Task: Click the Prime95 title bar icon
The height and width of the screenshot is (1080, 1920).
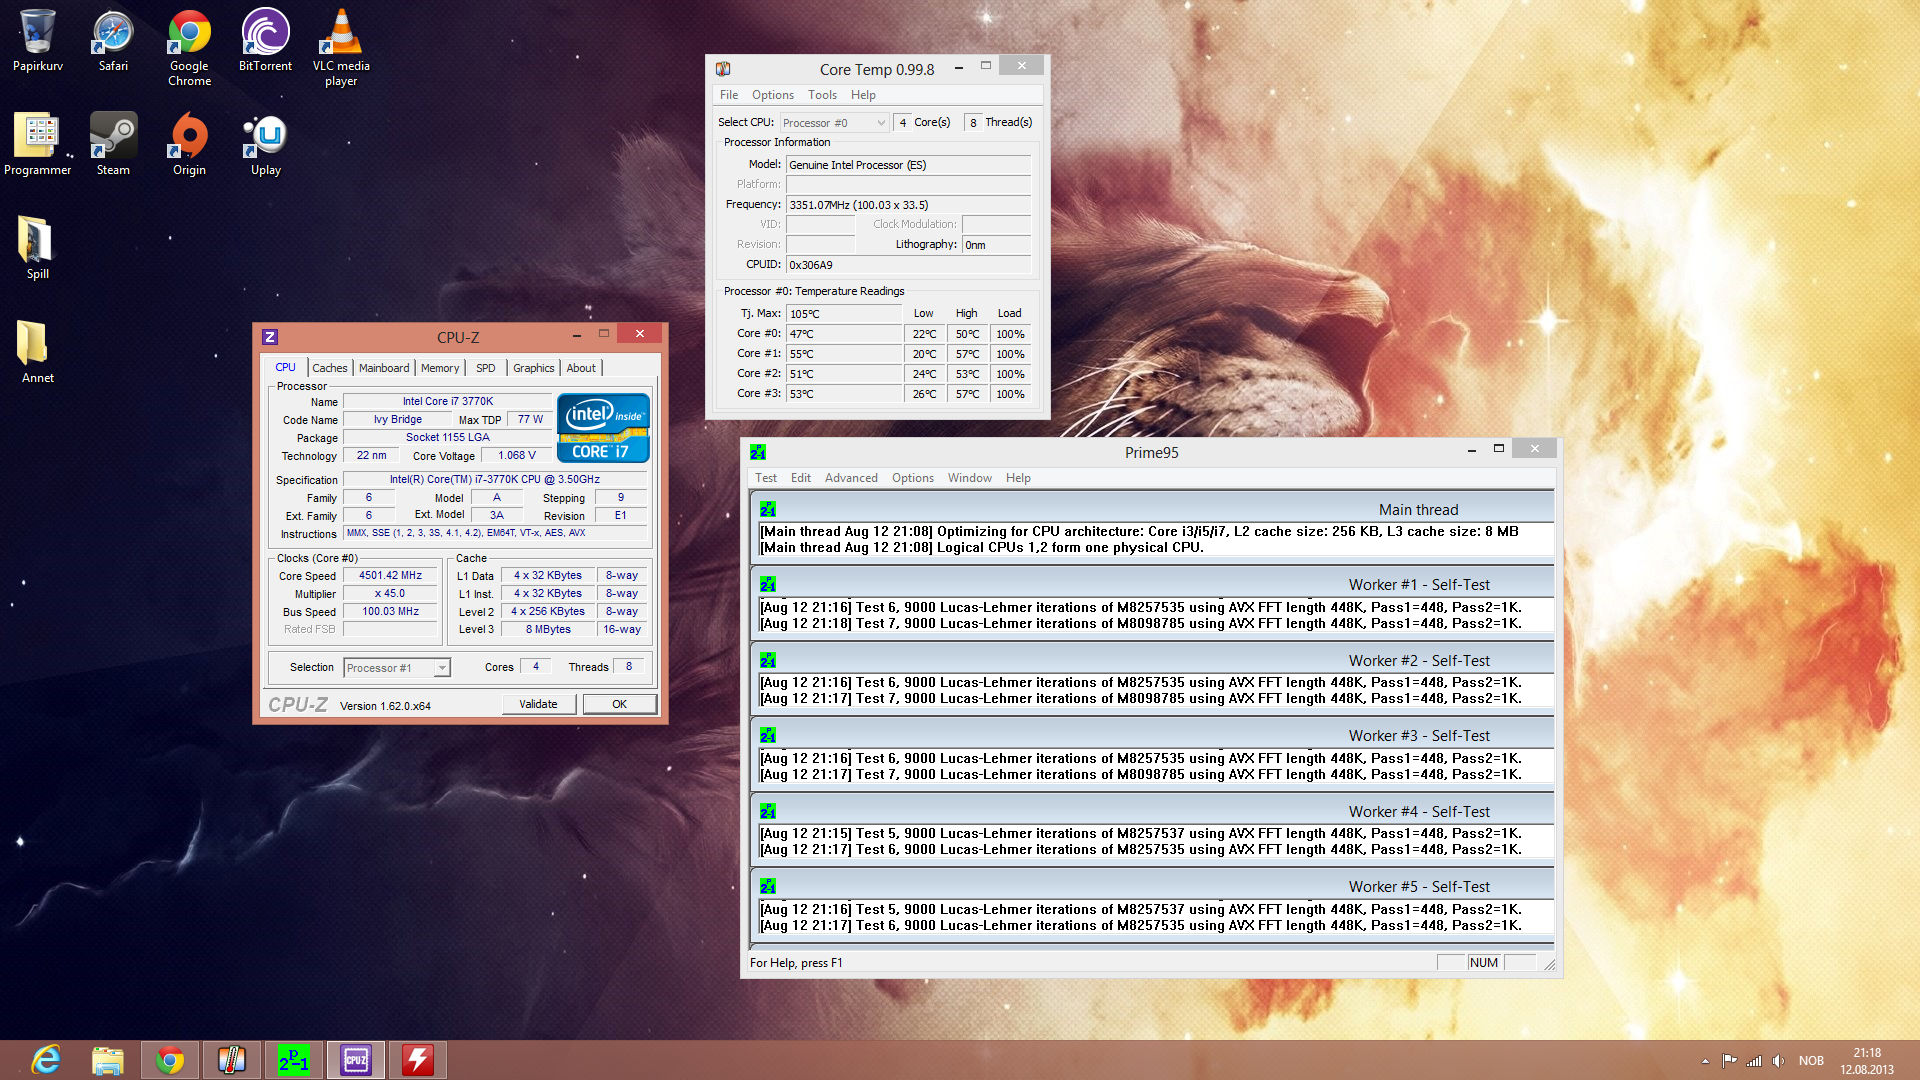Action: [x=758, y=452]
